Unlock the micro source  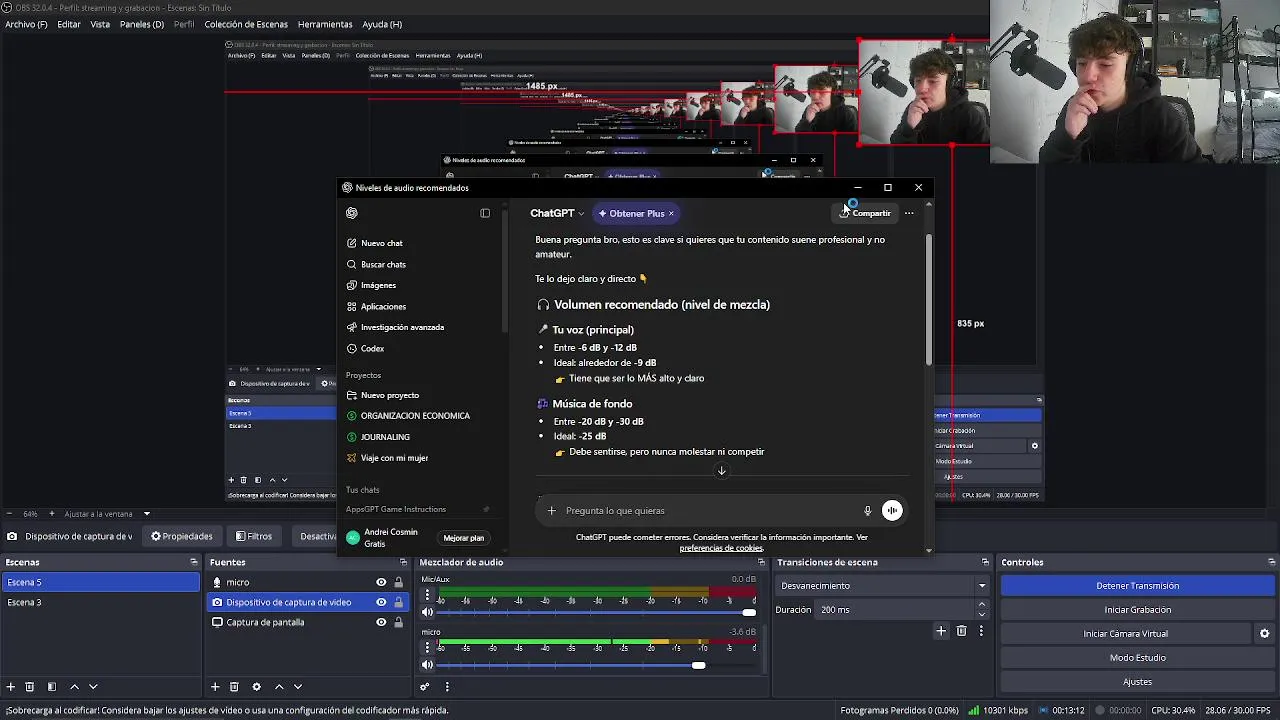398,583
